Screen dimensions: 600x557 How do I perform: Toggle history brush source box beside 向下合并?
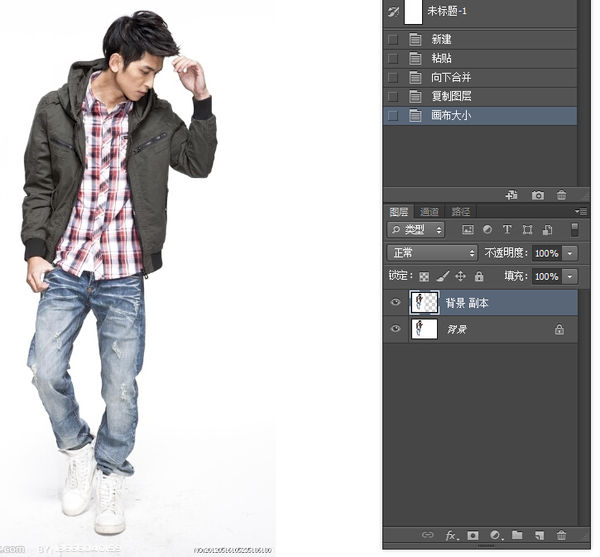pyautogui.click(x=393, y=77)
